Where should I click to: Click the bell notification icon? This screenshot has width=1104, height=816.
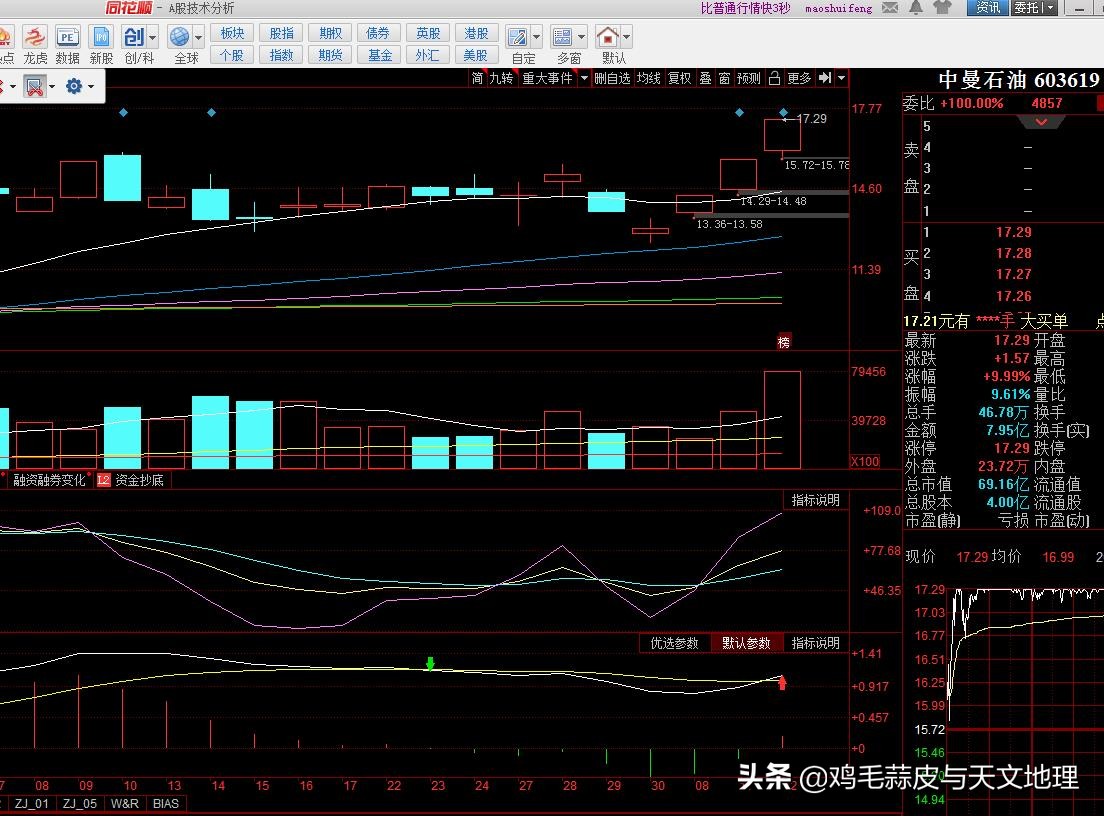pos(916,8)
